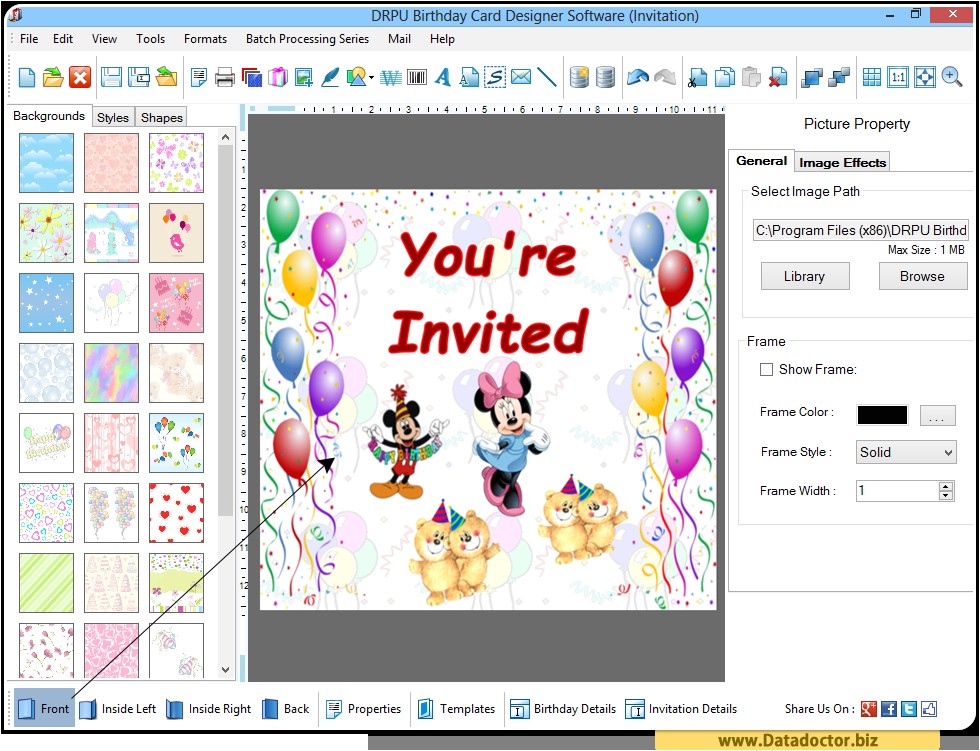The image size is (980, 751).
Task: Open the Print tool
Action: (x=224, y=76)
